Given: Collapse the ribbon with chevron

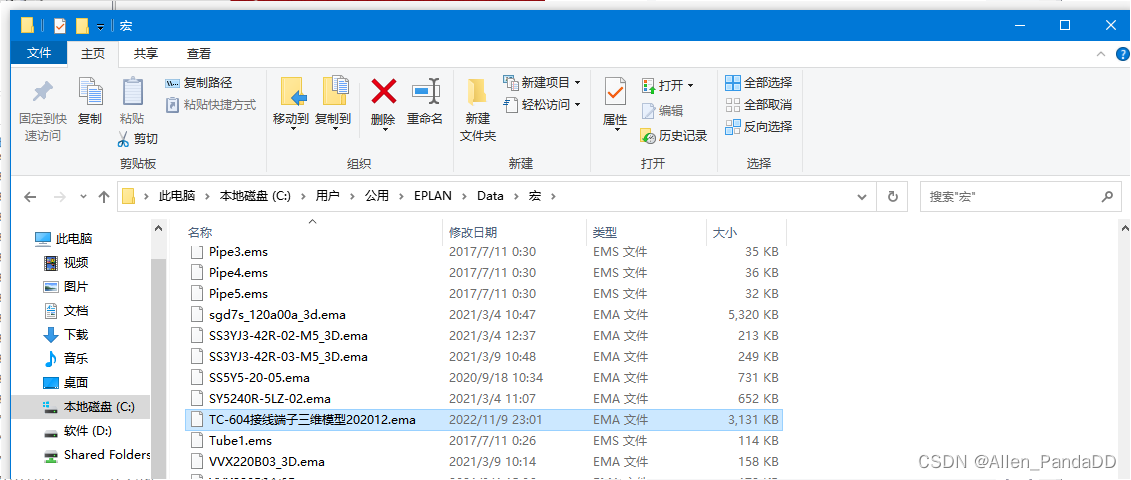Looking at the screenshot, I should 1100,53.
